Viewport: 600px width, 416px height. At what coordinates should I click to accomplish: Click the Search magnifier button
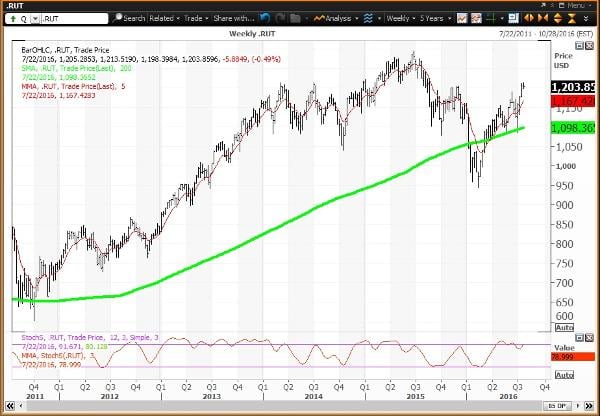[x=130, y=18]
